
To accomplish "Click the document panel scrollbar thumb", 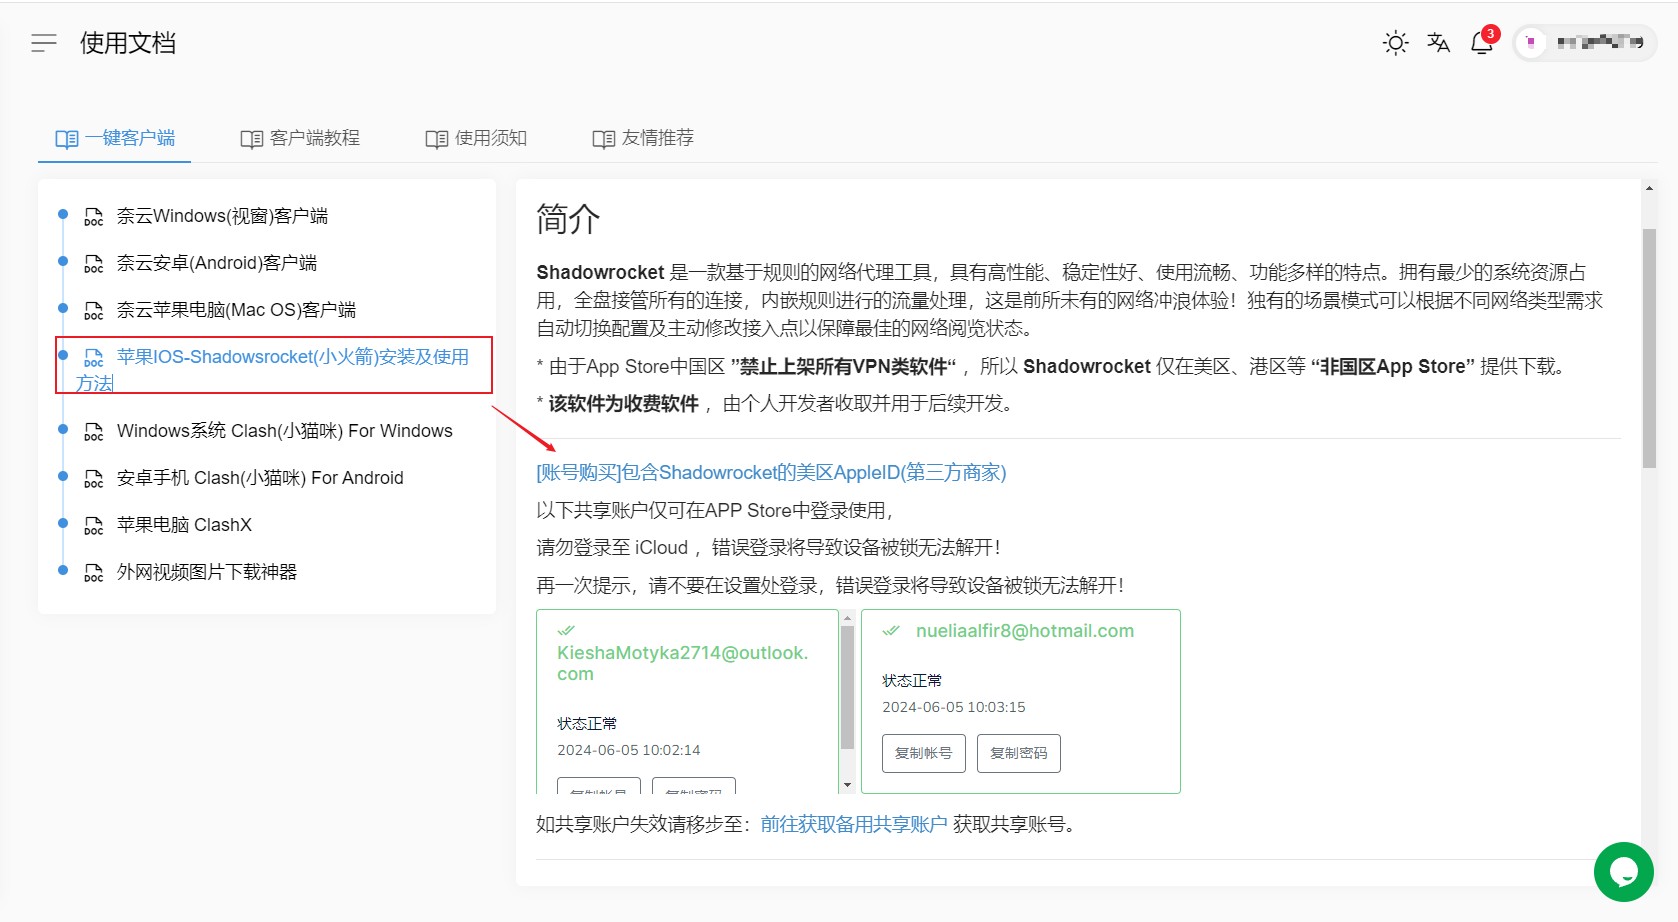I will (x=1649, y=348).
